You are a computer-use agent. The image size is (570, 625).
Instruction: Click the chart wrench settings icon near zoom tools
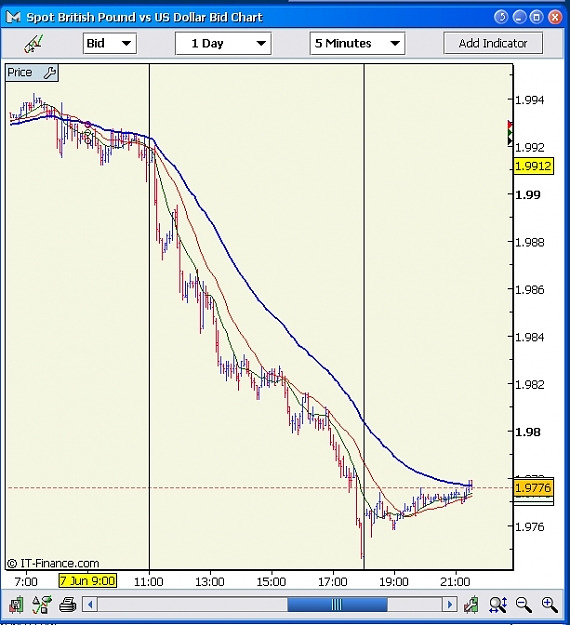(472, 605)
